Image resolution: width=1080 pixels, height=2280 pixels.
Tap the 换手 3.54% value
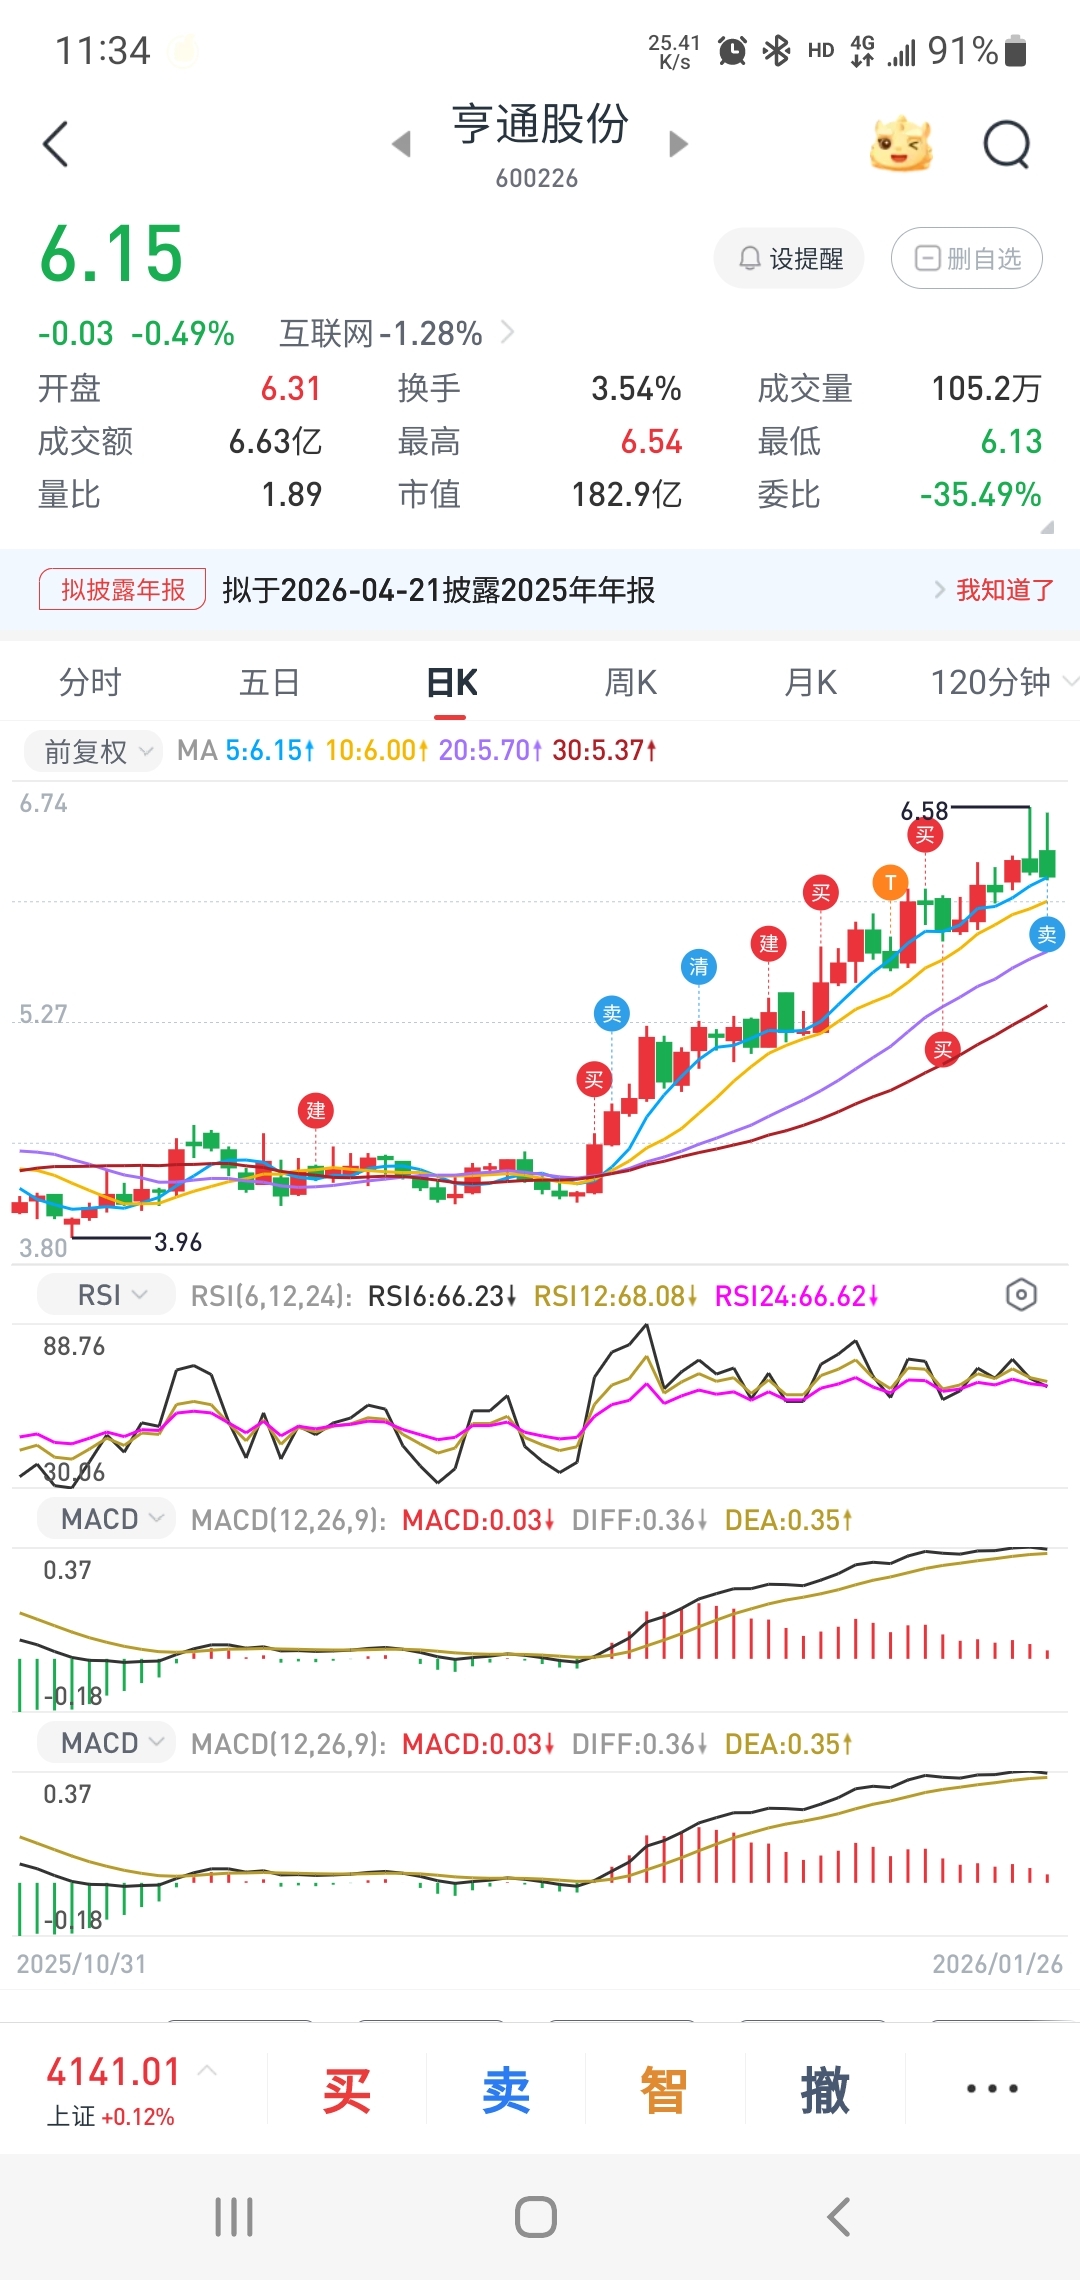click(x=636, y=388)
